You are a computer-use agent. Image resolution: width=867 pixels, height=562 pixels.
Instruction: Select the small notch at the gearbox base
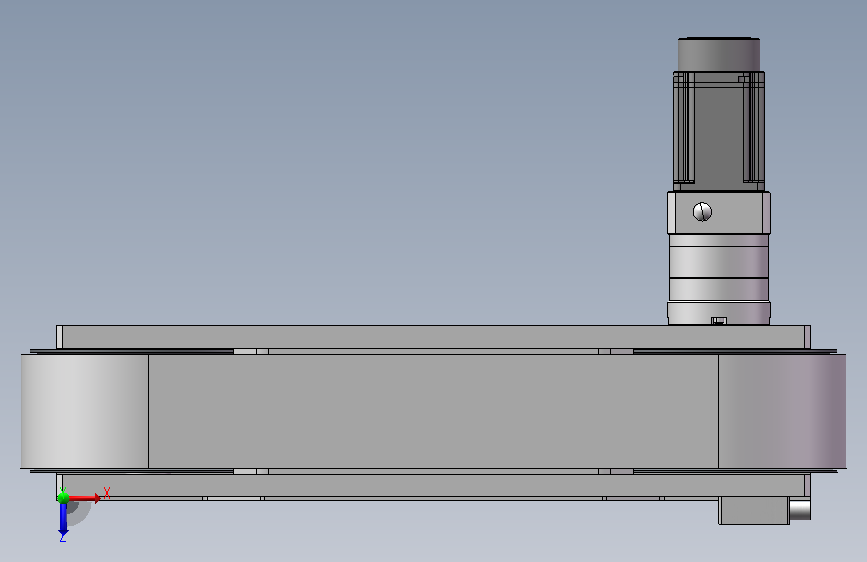718,321
